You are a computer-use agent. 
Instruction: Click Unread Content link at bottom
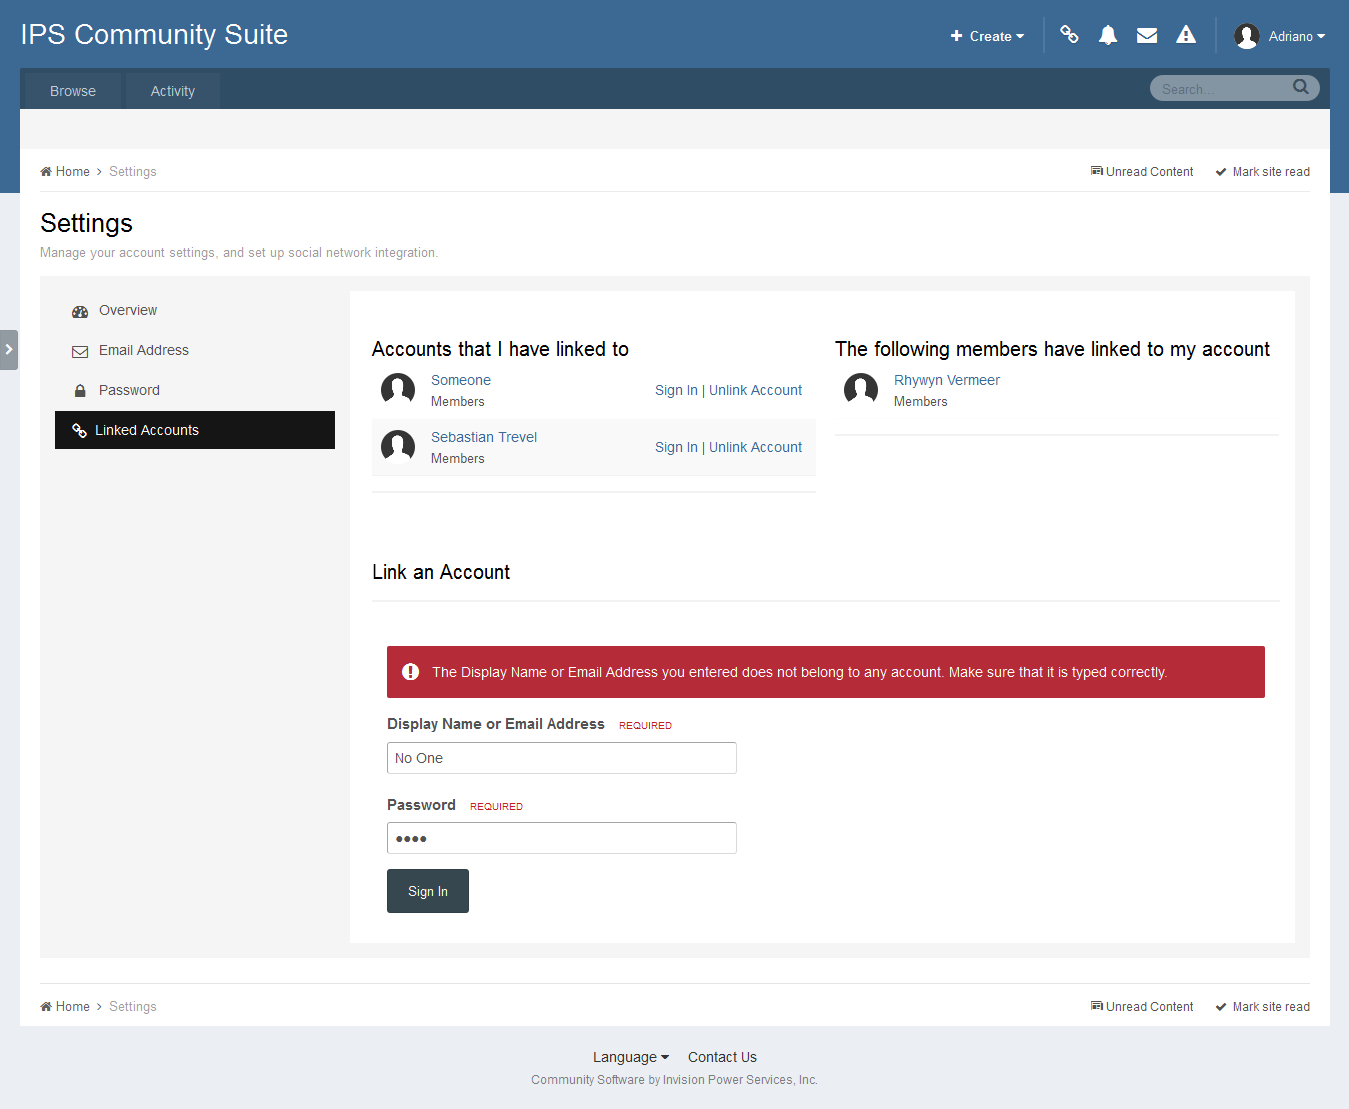pyautogui.click(x=1142, y=1007)
